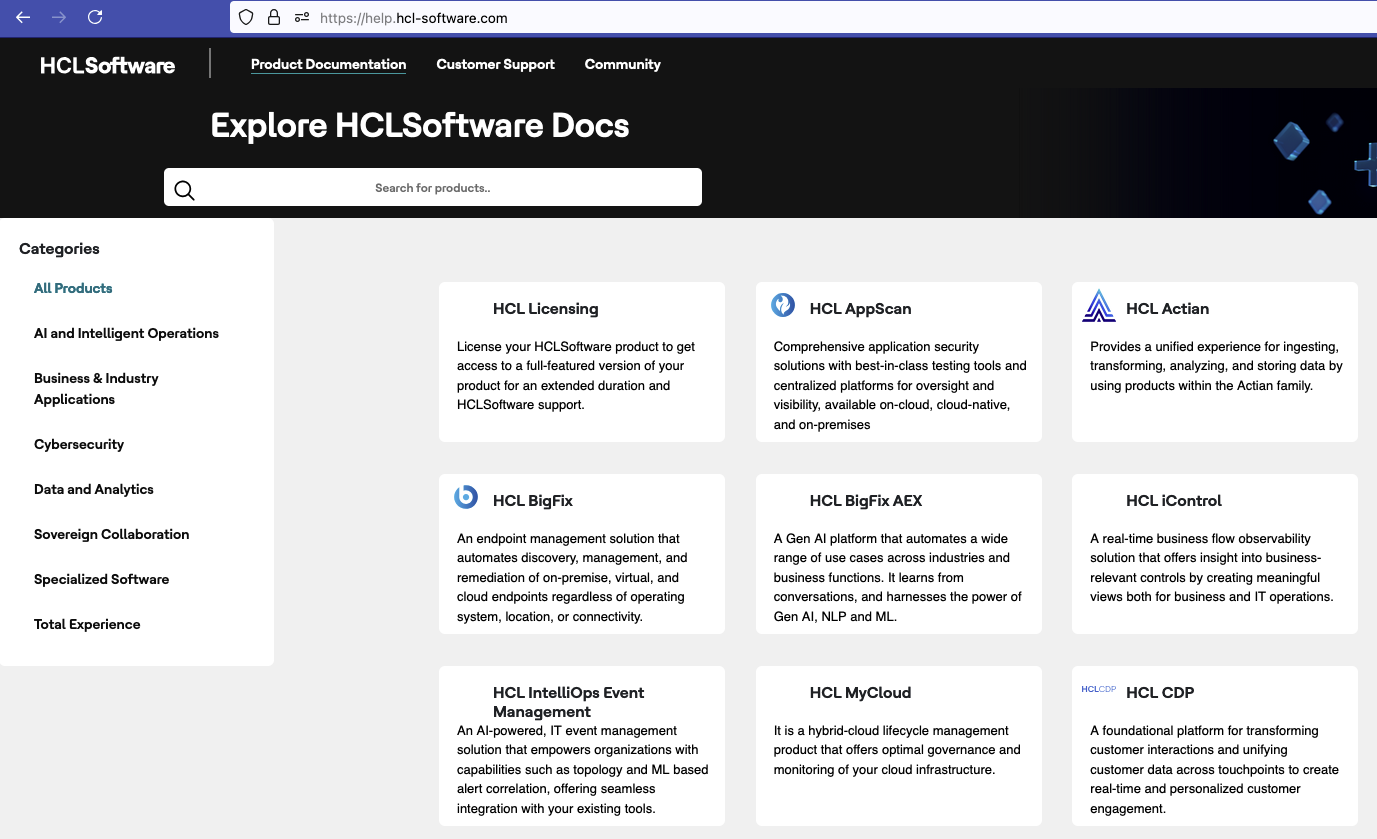Click the browser back arrow
The width and height of the screenshot is (1377, 839).
click(23, 17)
